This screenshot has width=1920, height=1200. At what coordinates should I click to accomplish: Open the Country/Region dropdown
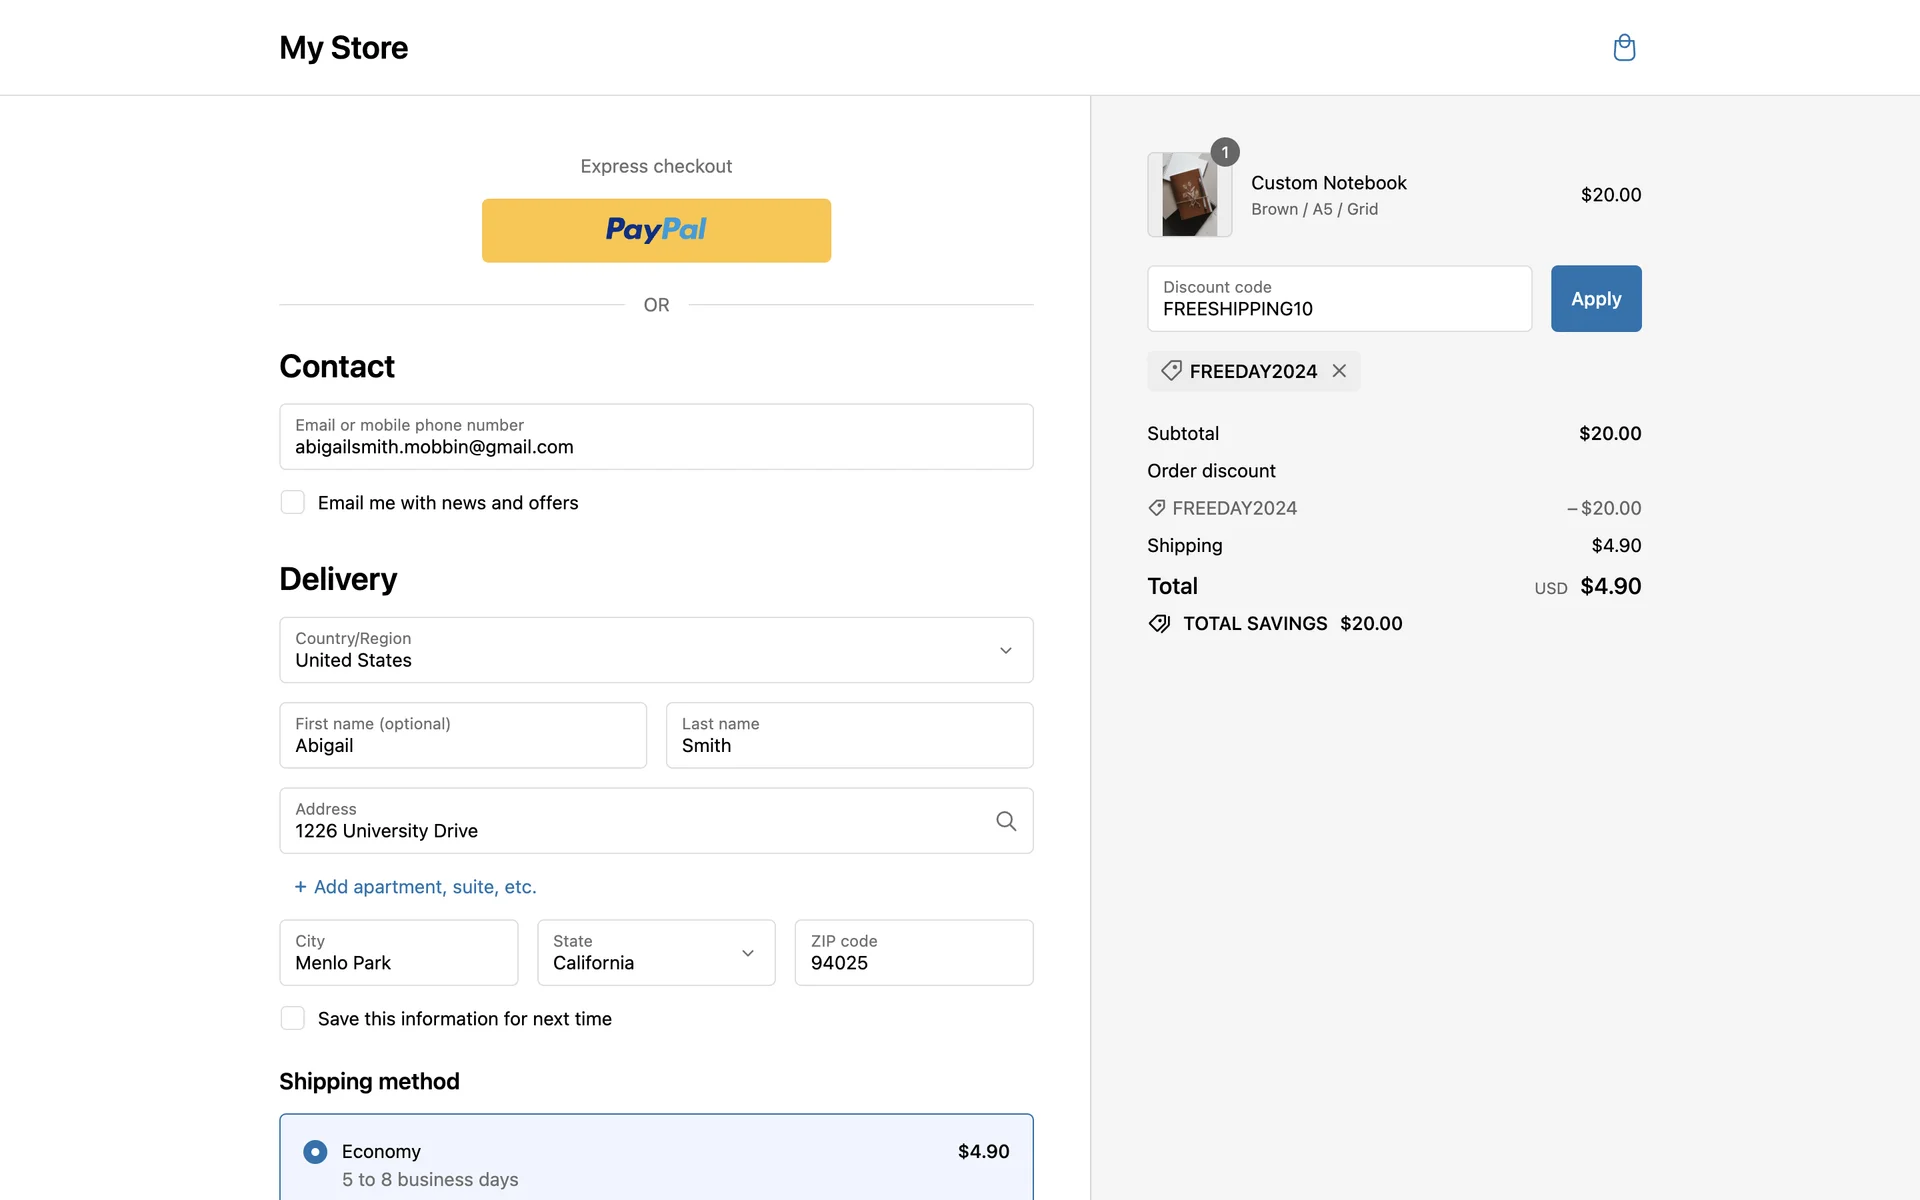point(656,650)
